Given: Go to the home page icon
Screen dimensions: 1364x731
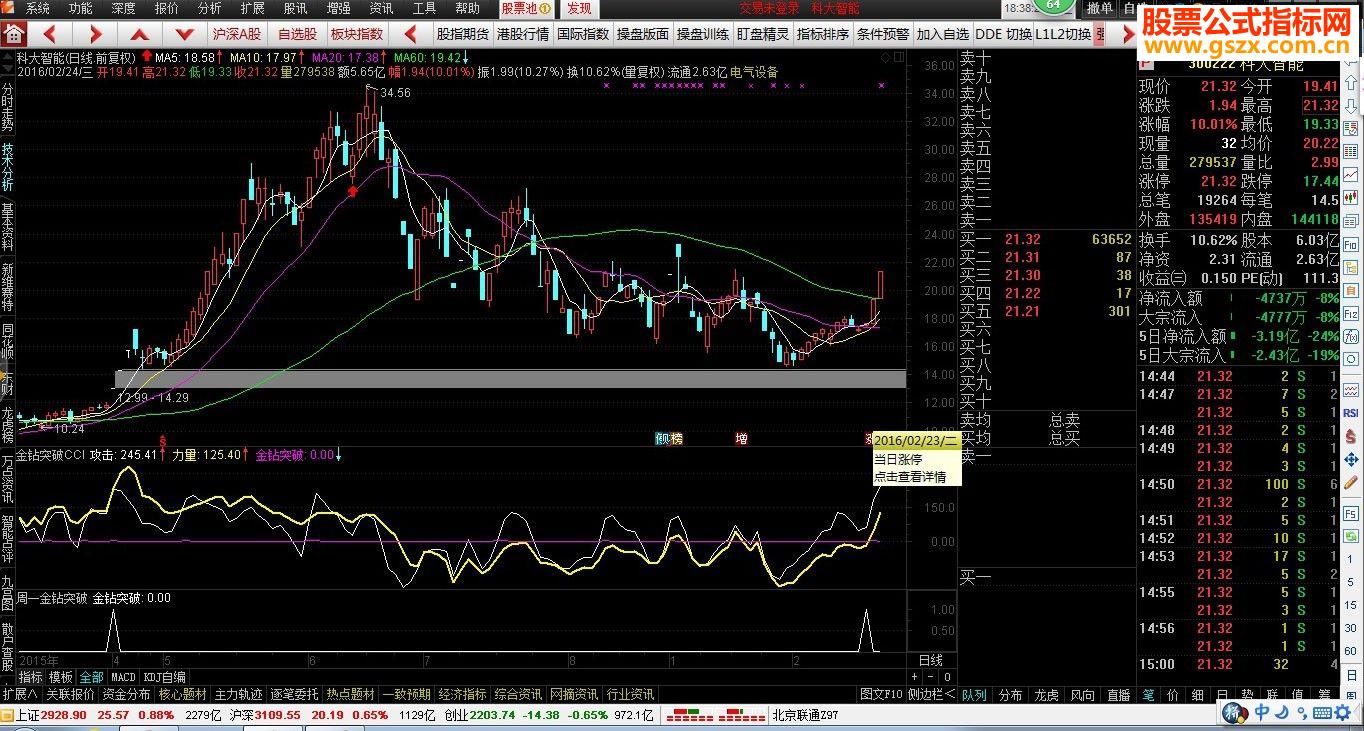Looking at the screenshot, I should point(14,33).
